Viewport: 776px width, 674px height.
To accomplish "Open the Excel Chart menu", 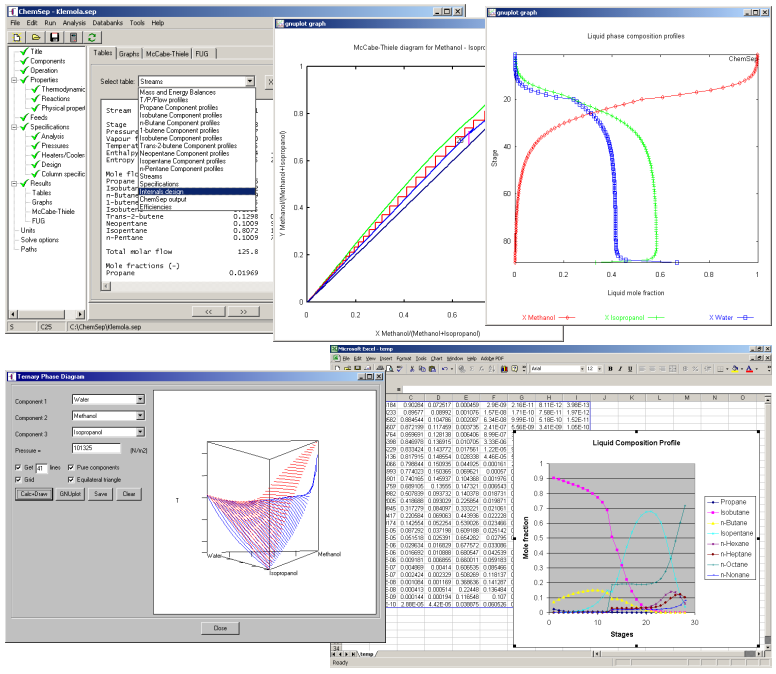I will click(436, 358).
